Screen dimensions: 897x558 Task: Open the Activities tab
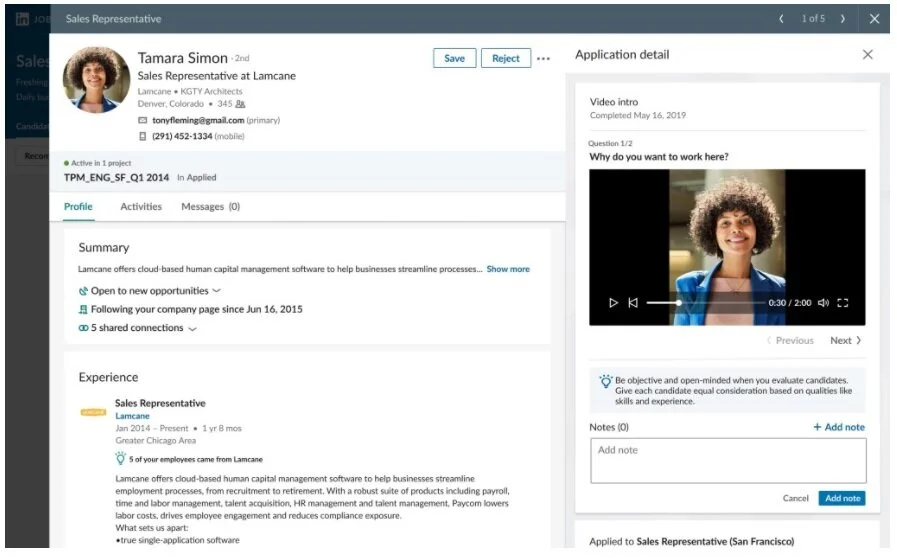(141, 207)
